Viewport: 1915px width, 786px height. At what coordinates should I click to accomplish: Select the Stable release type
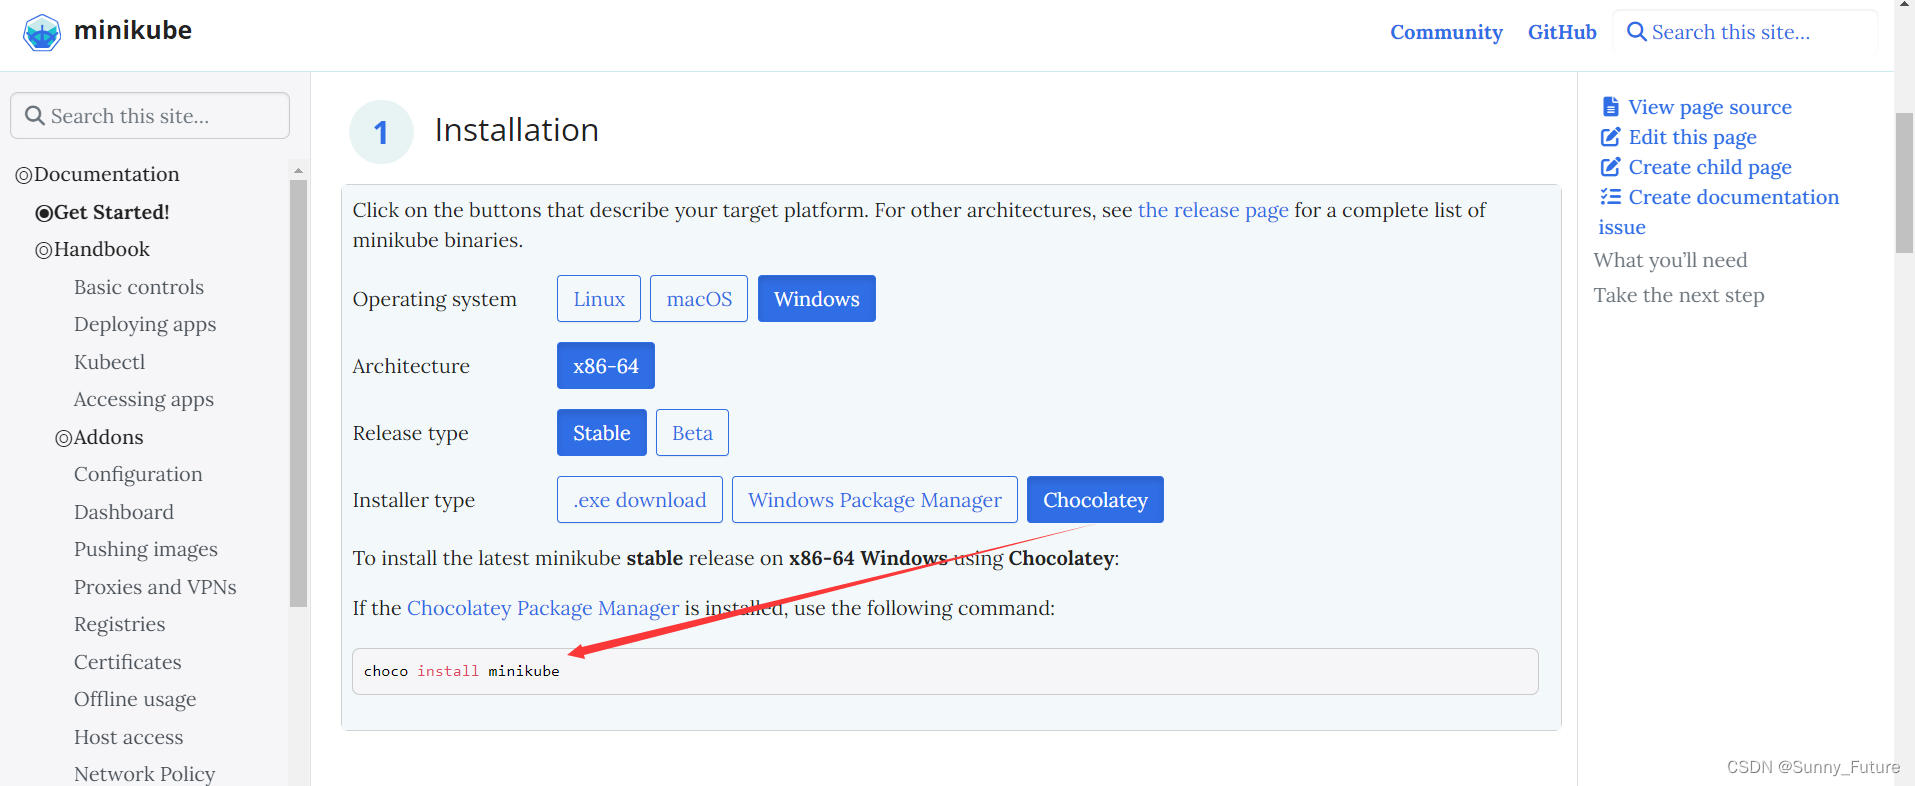tap(602, 433)
